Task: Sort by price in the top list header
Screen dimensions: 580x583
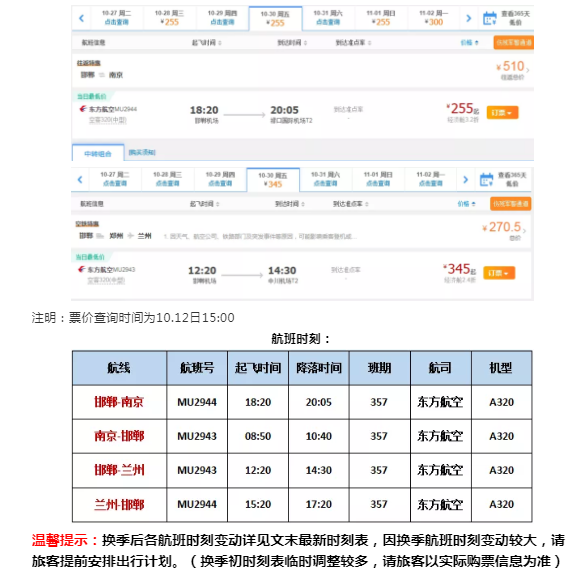Action: coord(469,43)
